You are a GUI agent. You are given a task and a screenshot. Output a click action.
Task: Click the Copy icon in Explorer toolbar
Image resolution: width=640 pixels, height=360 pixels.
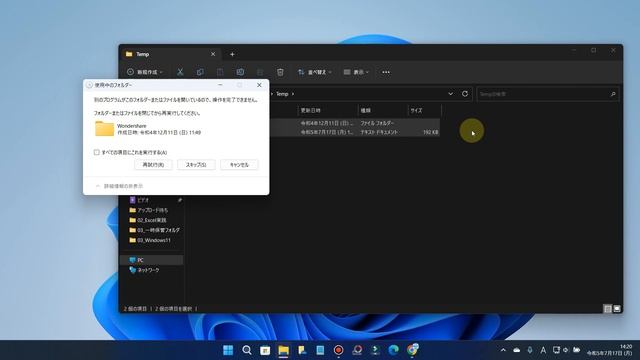(x=200, y=72)
